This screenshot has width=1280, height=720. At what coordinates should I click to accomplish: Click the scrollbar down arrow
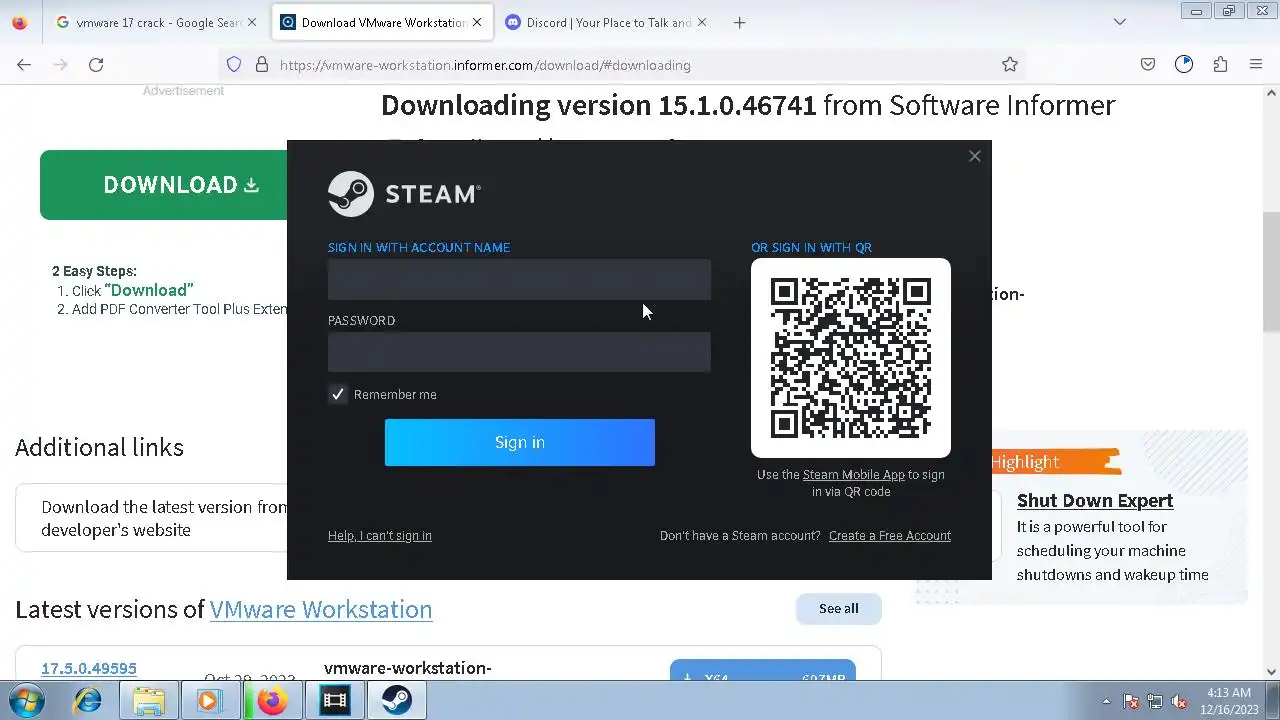click(x=1271, y=673)
